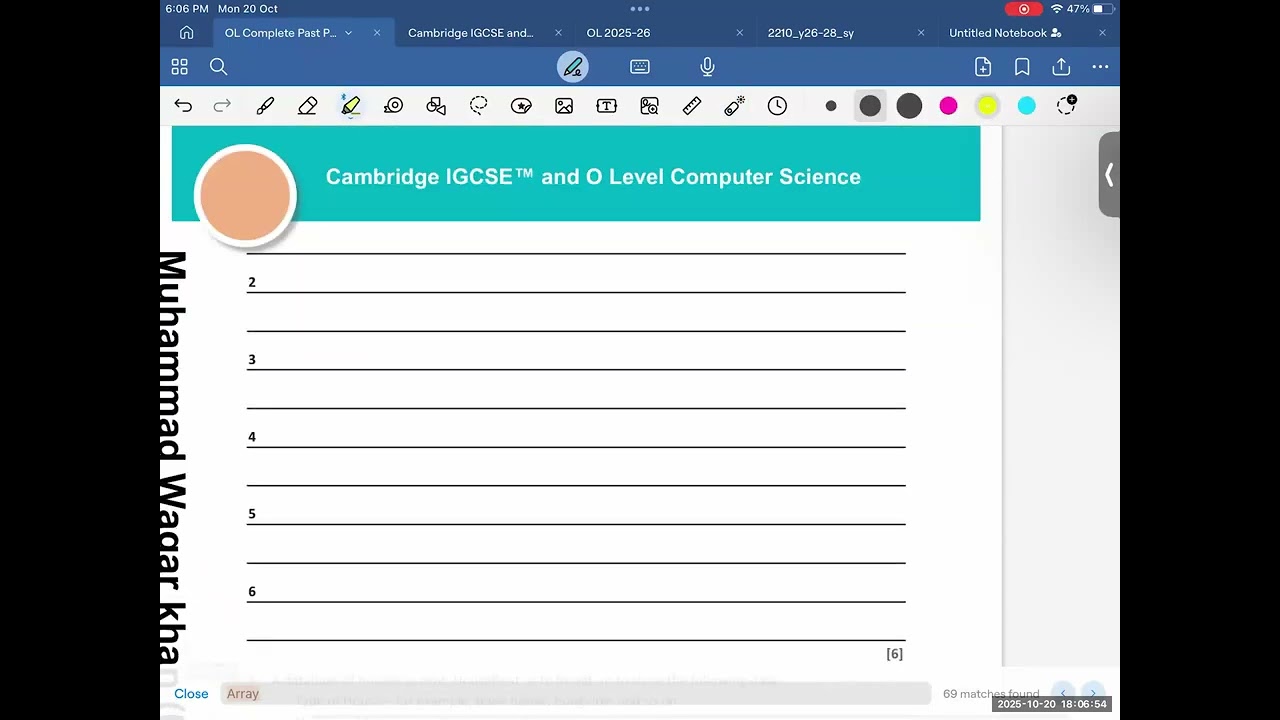
Task: Choose the smallest stroke thickness dot
Action: tap(831, 106)
